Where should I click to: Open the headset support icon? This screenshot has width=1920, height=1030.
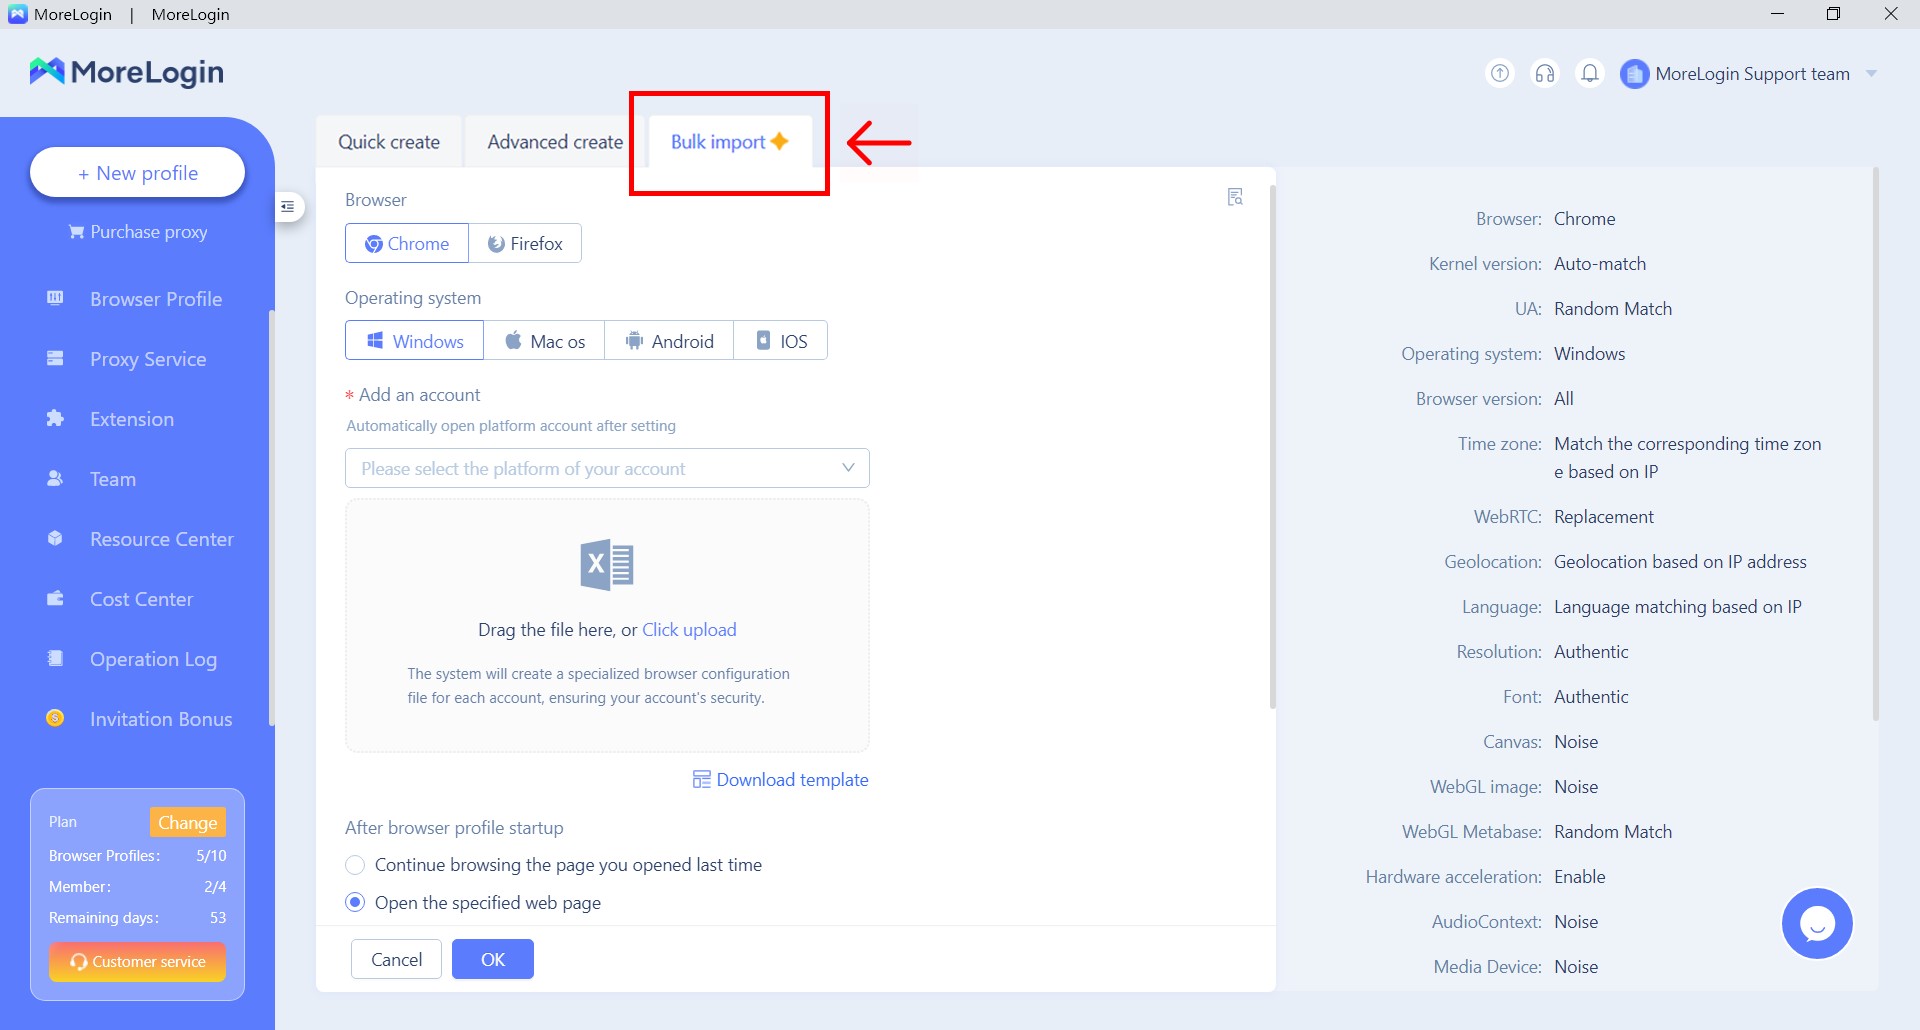tap(1544, 73)
